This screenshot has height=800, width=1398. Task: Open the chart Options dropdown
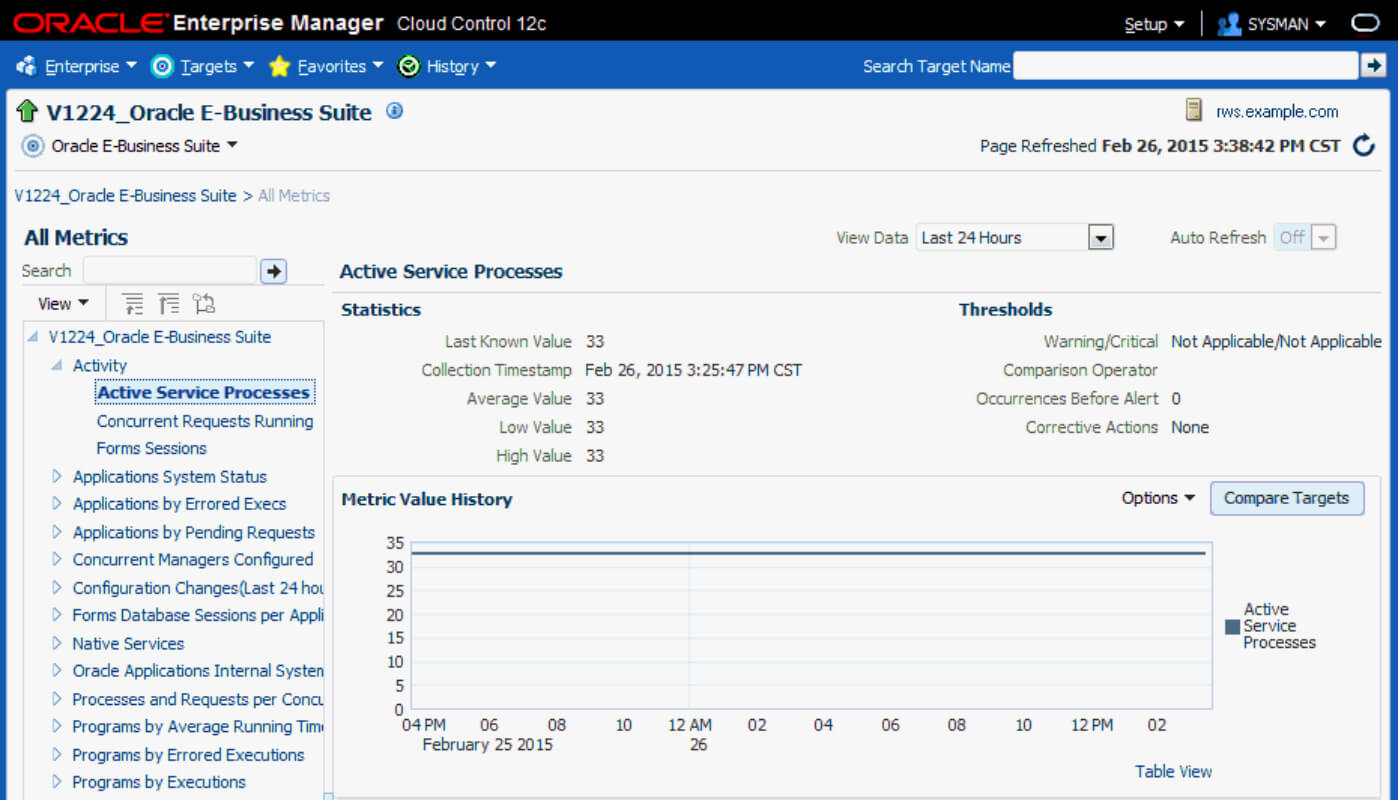[x=1158, y=498]
